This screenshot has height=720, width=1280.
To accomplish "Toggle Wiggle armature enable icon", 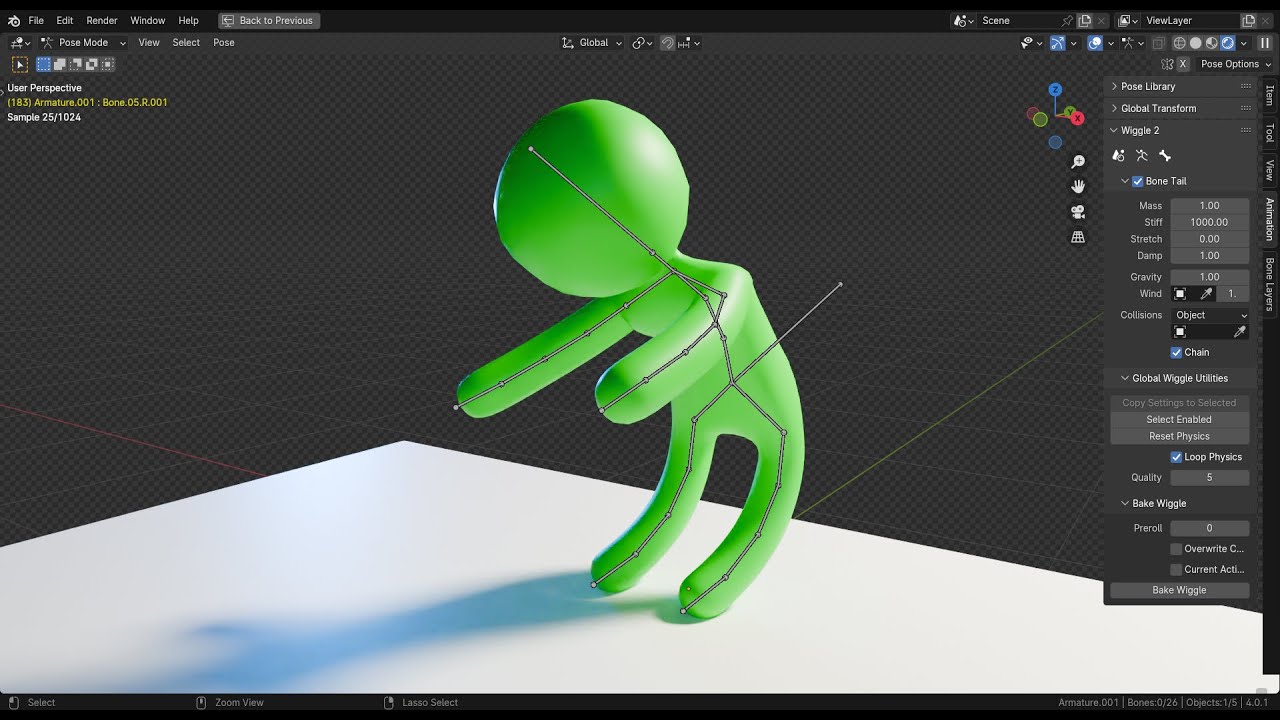I will [1142, 156].
